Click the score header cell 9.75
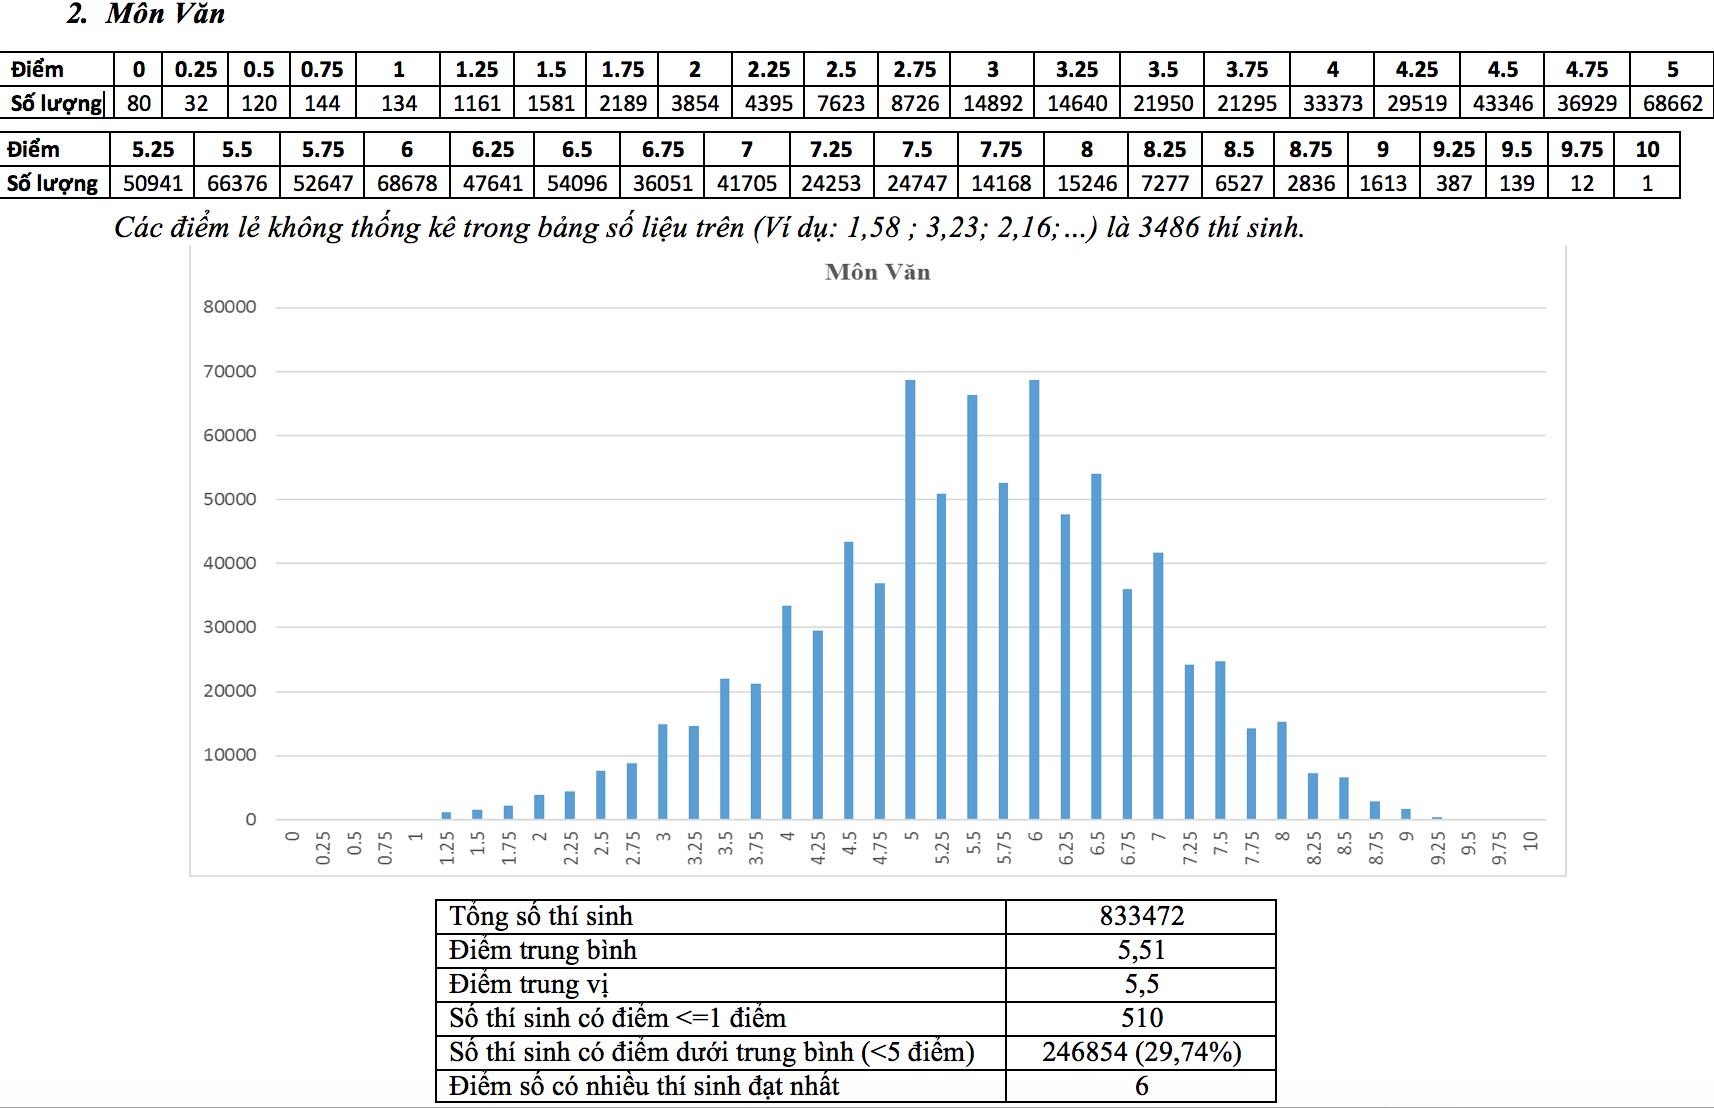This screenshot has height=1108, width=1714. 1581,149
